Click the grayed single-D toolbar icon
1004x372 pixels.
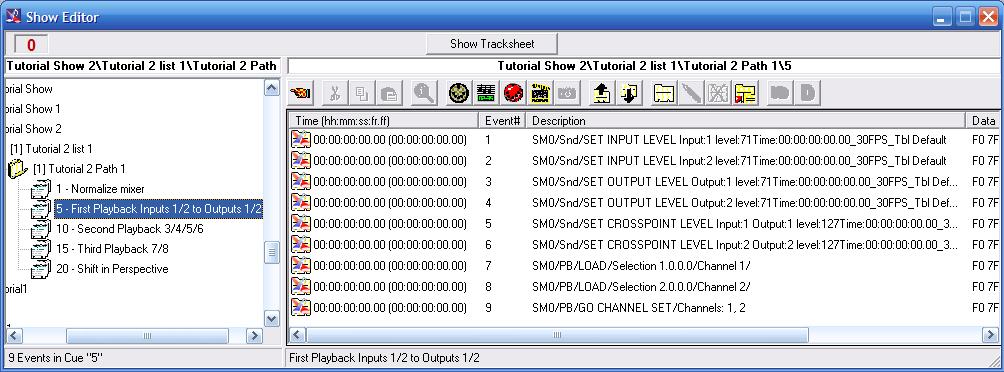pyautogui.click(x=807, y=93)
